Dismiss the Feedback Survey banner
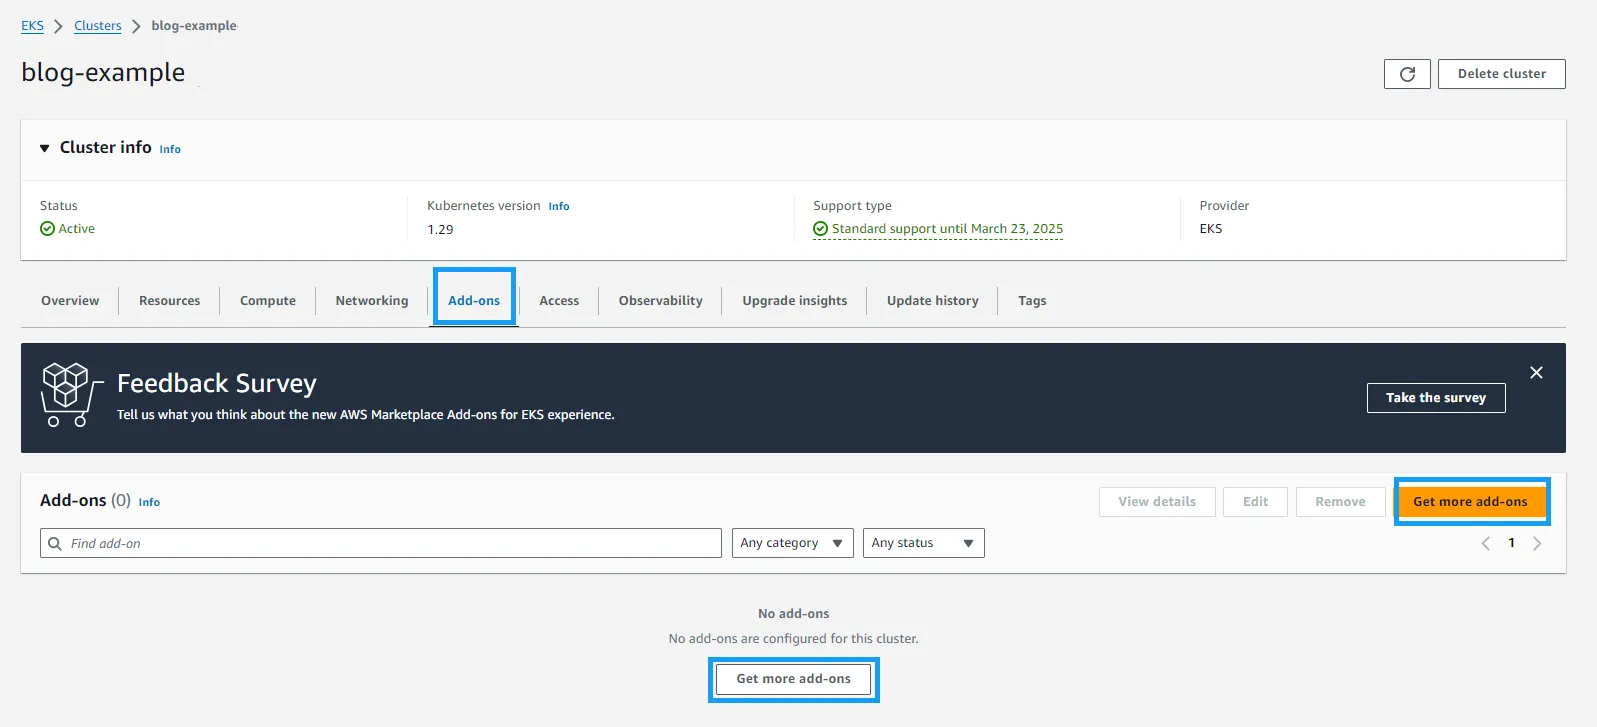Screen dimensions: 1597x727 [x=1536, y=373]
